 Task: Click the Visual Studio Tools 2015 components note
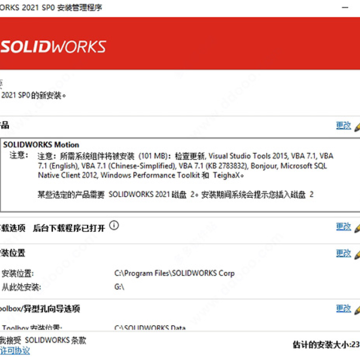(185, 166)
